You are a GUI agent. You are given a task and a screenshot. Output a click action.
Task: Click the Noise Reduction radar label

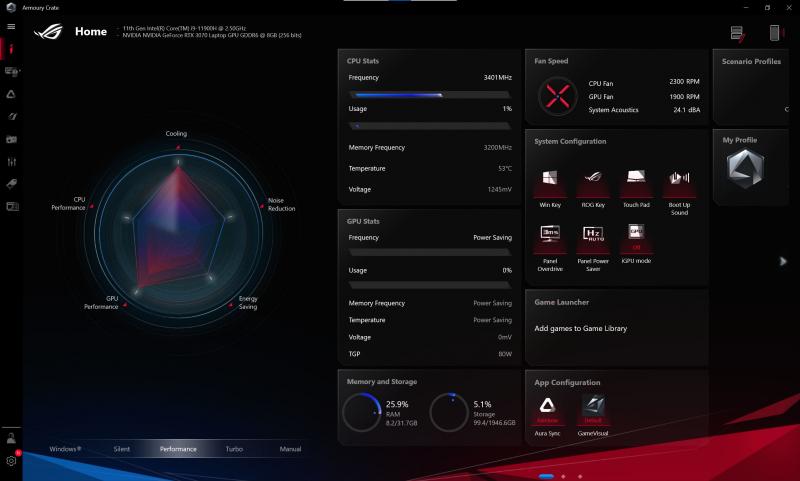(282, 205)
